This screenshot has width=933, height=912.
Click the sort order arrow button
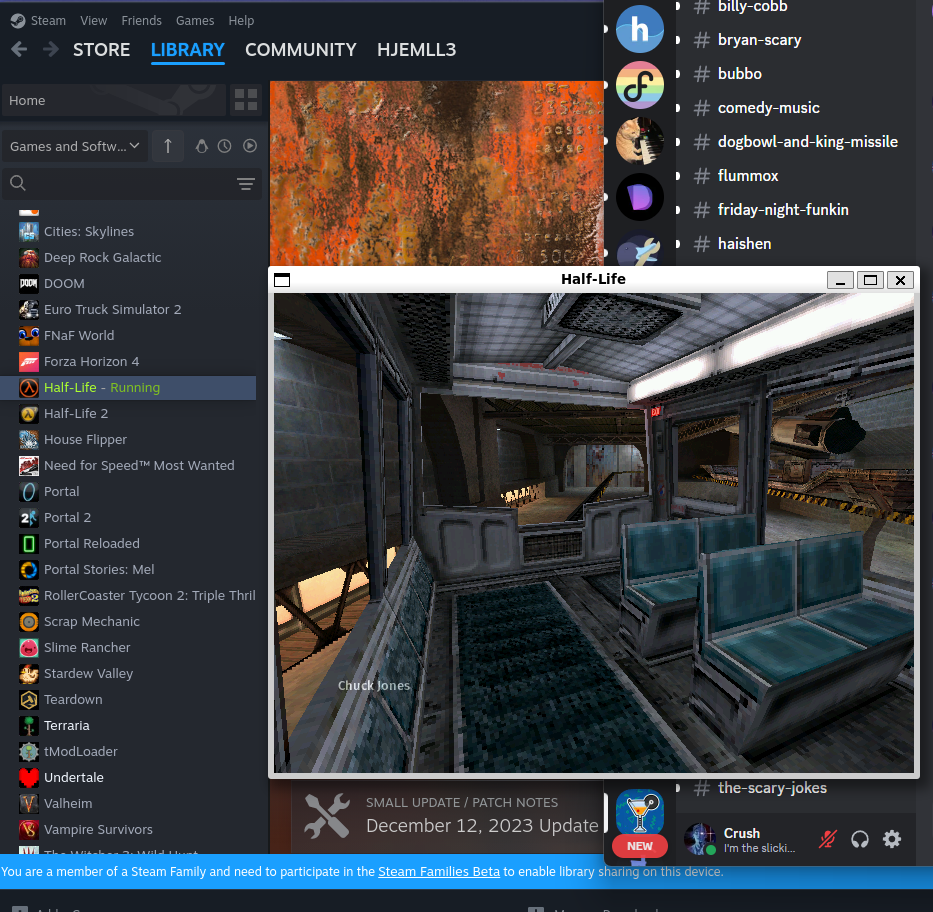pos(168,146)
